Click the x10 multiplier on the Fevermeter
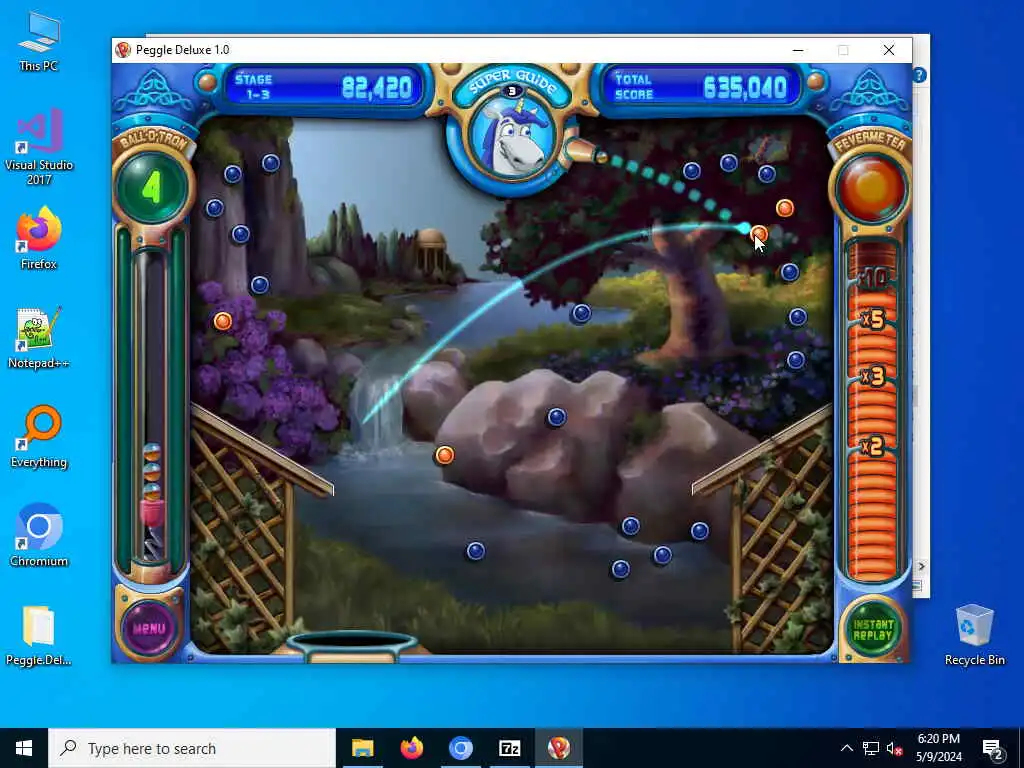1024x768 pixels. [872, 279]
